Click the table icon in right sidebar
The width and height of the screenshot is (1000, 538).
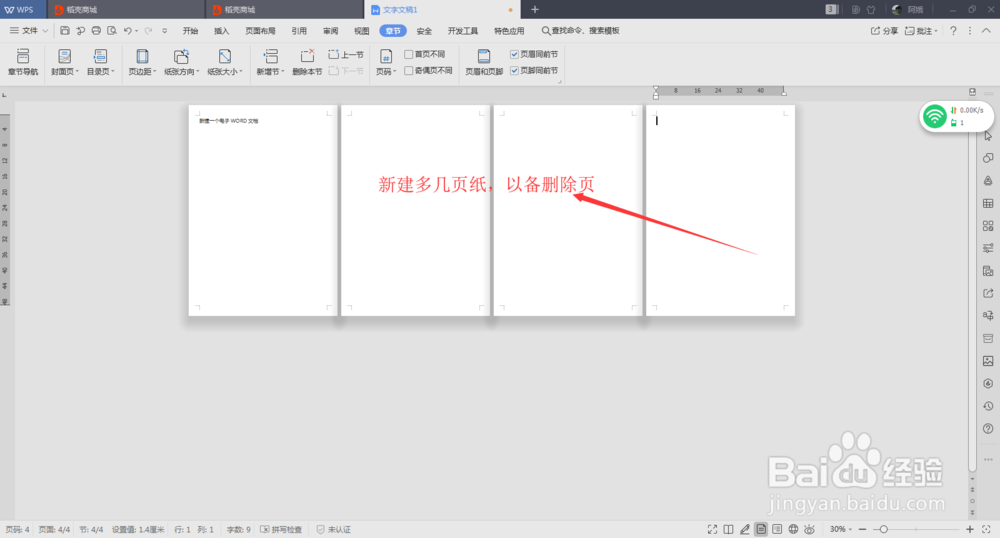pyautogui.click(x=988, y=203)
